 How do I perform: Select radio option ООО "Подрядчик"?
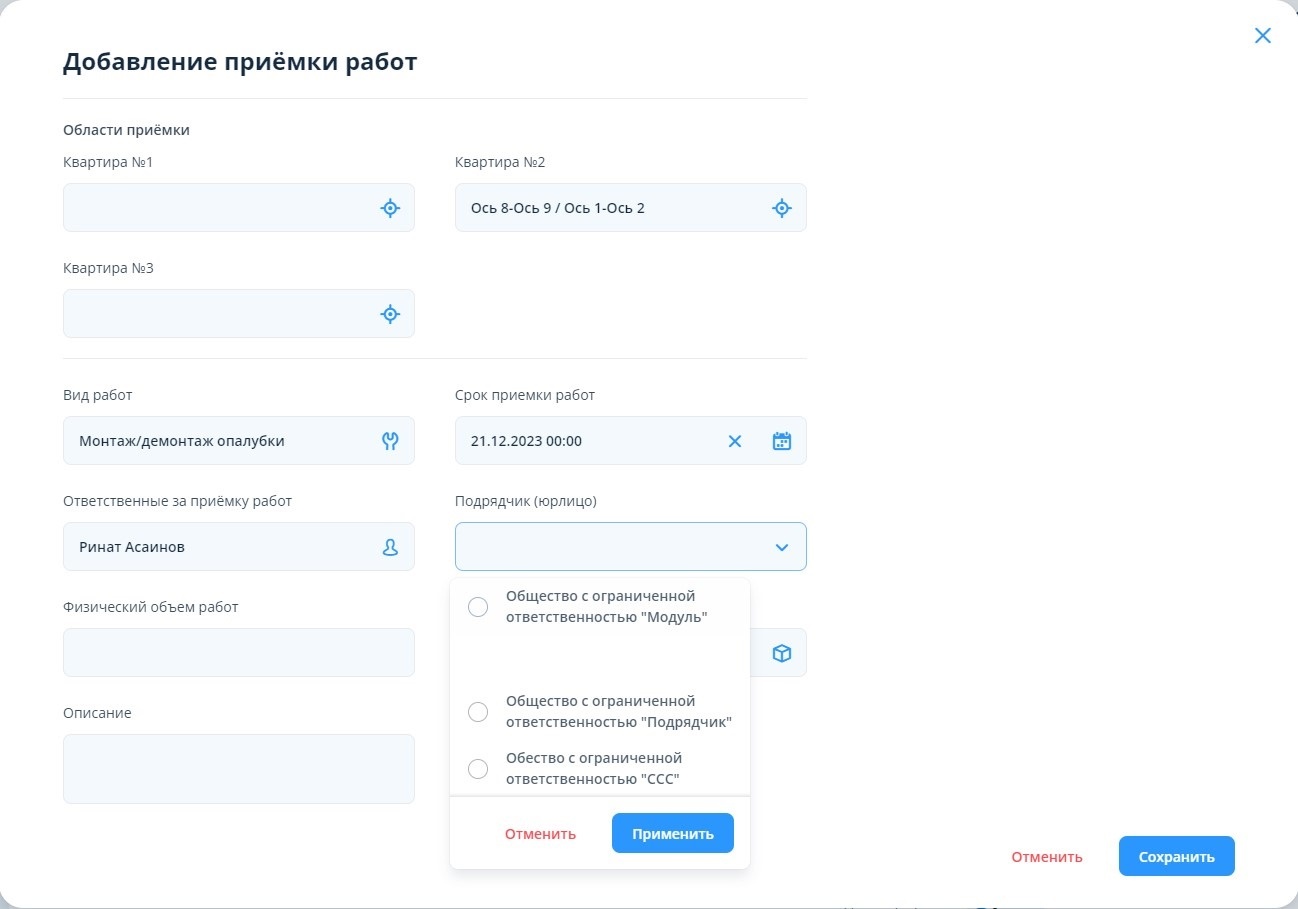(x=478, y=712)
